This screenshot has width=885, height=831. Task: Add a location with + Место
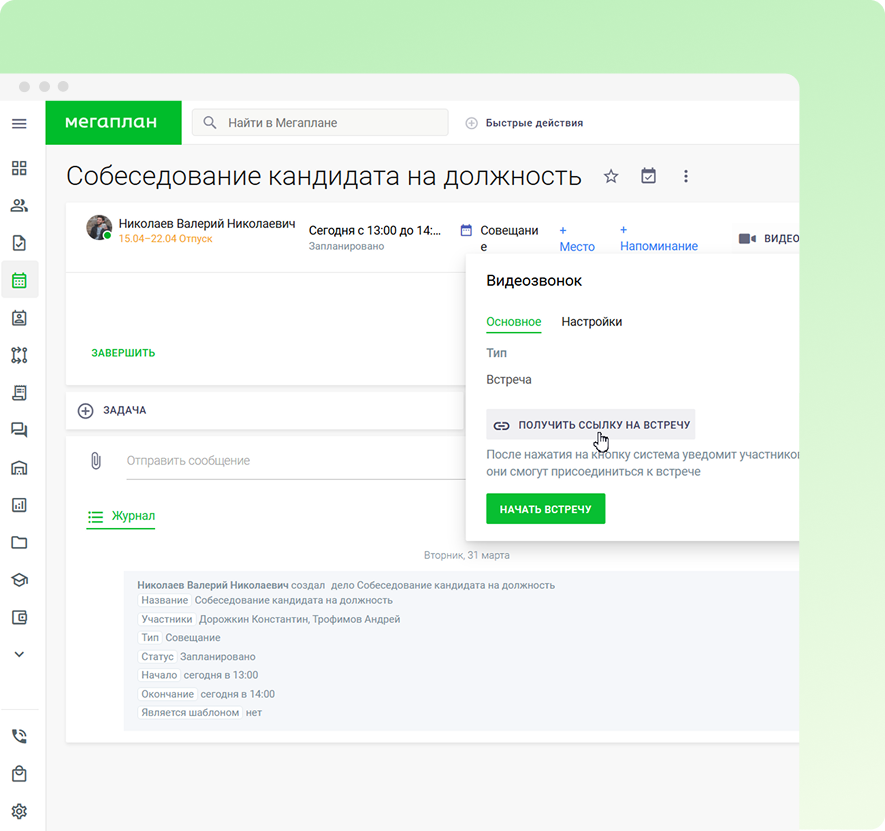[576, 239]
